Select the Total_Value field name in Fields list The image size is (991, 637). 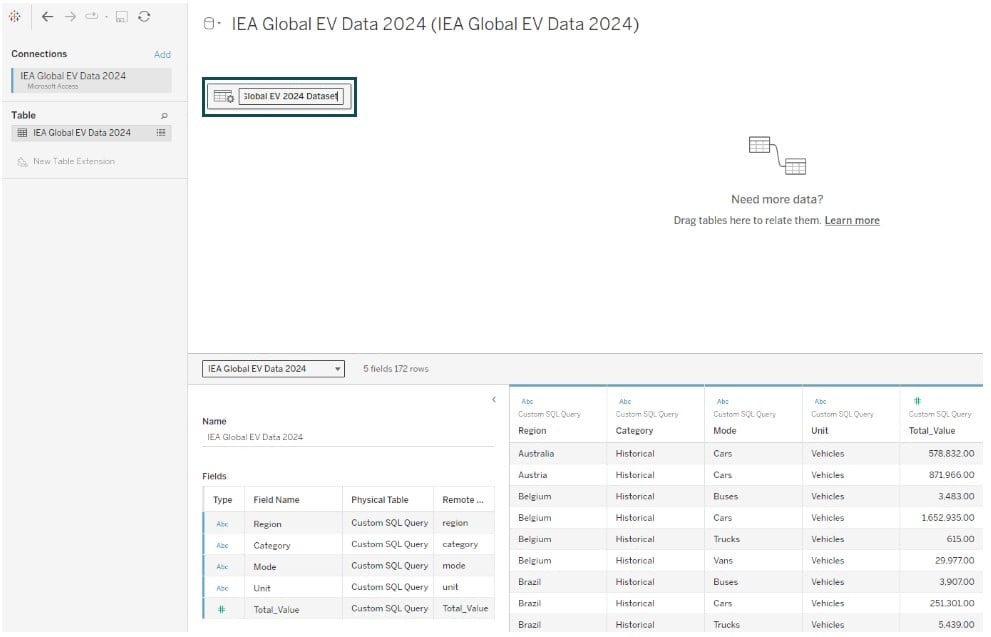click(276, 610)
